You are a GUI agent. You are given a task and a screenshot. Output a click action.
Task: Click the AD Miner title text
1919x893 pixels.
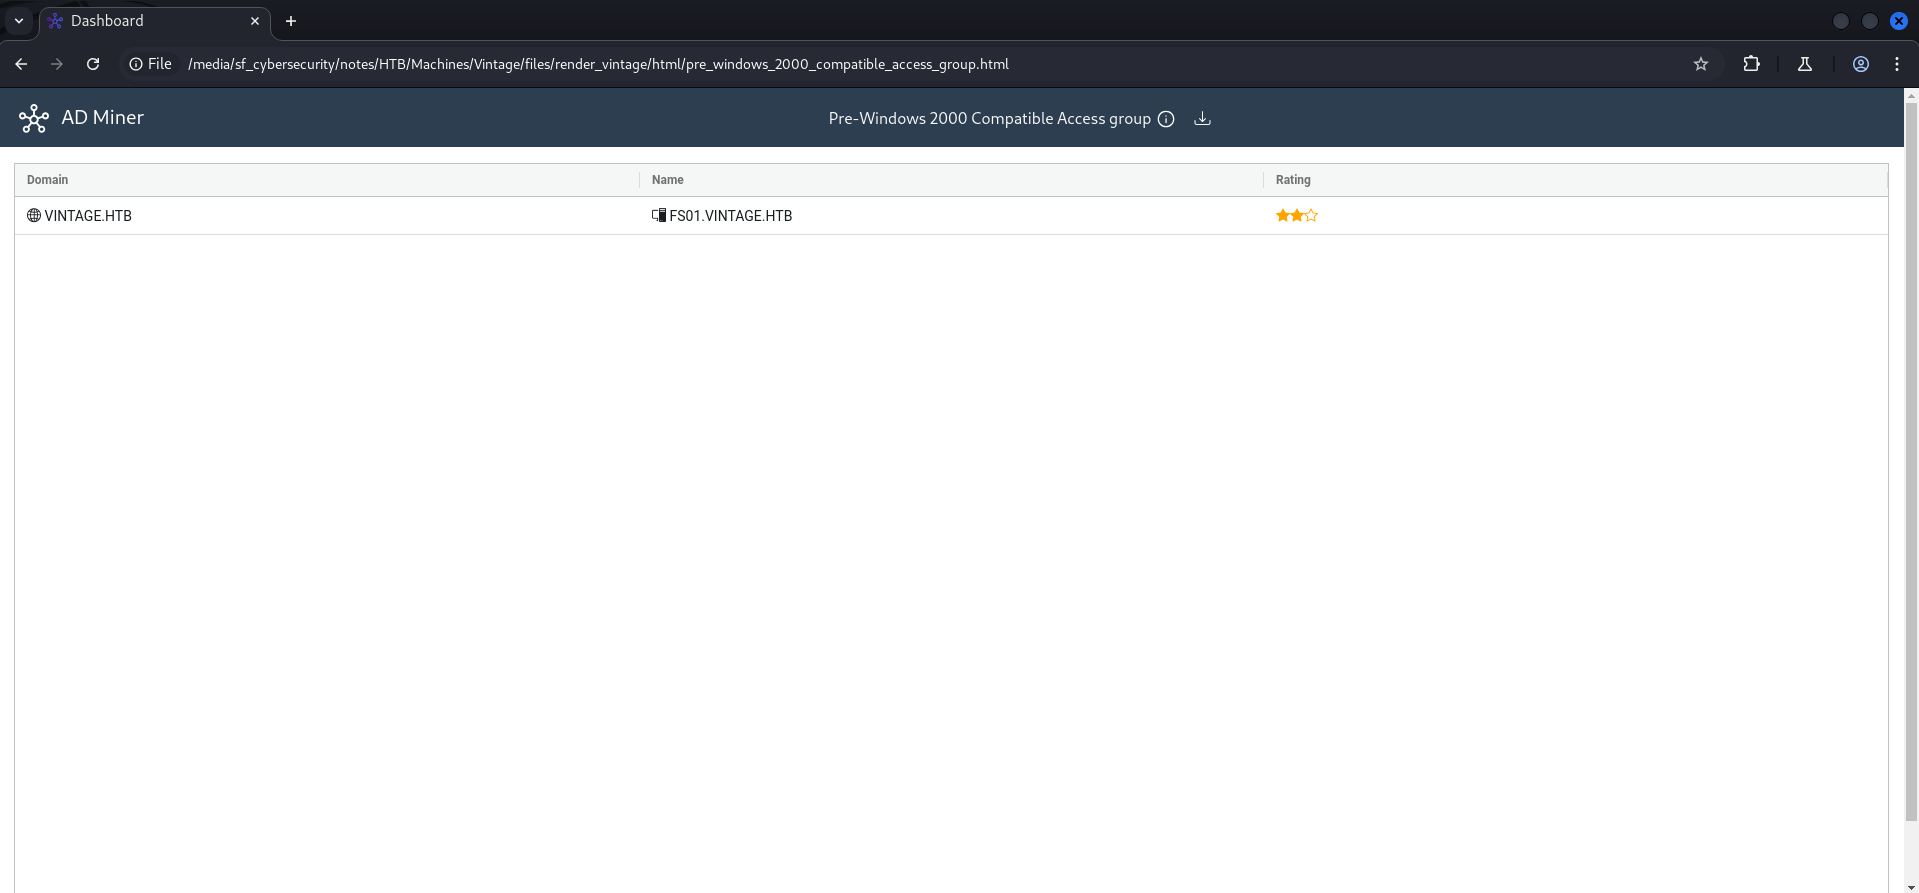pos(103,118)
